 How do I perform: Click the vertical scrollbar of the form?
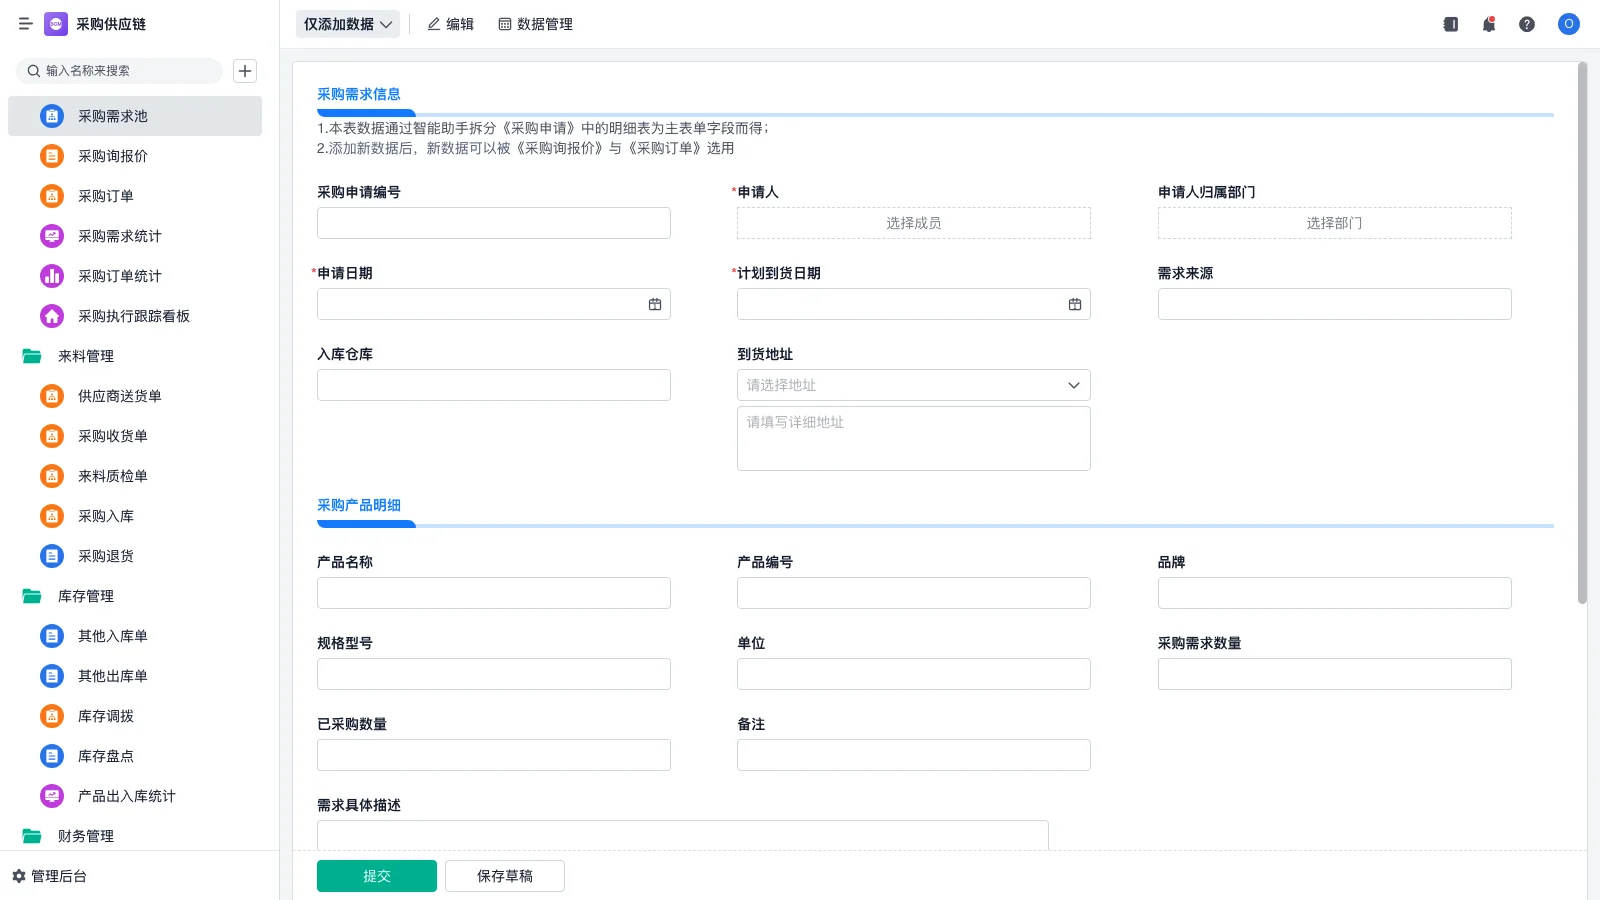coord(1582,333)
